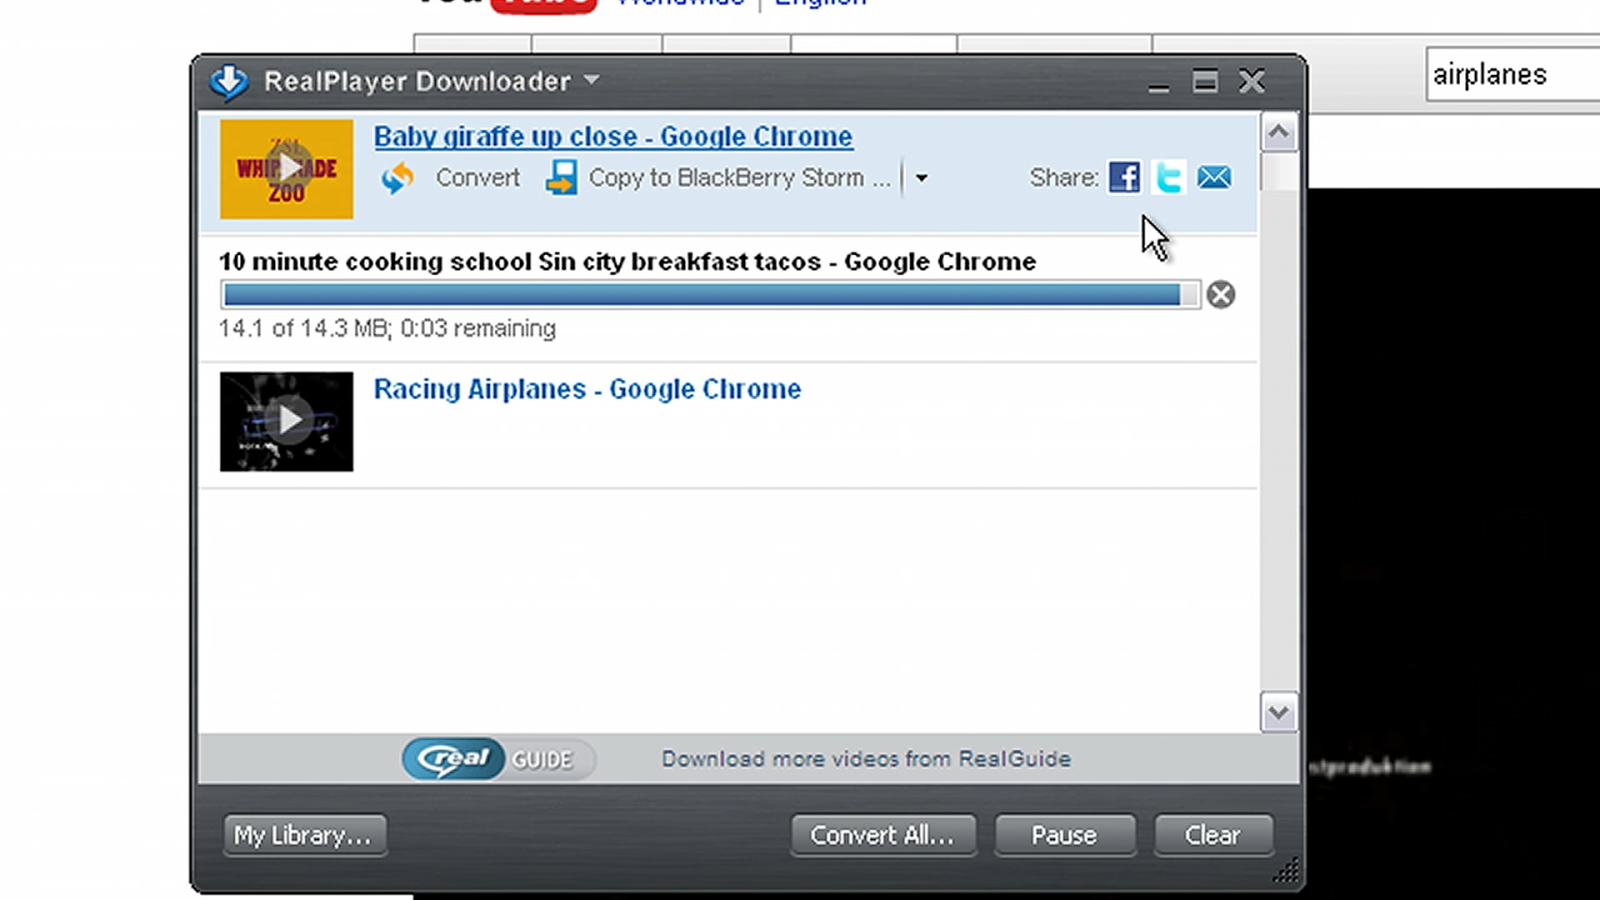Click the RealPlayer Downloader logo icon

point(229,82)
